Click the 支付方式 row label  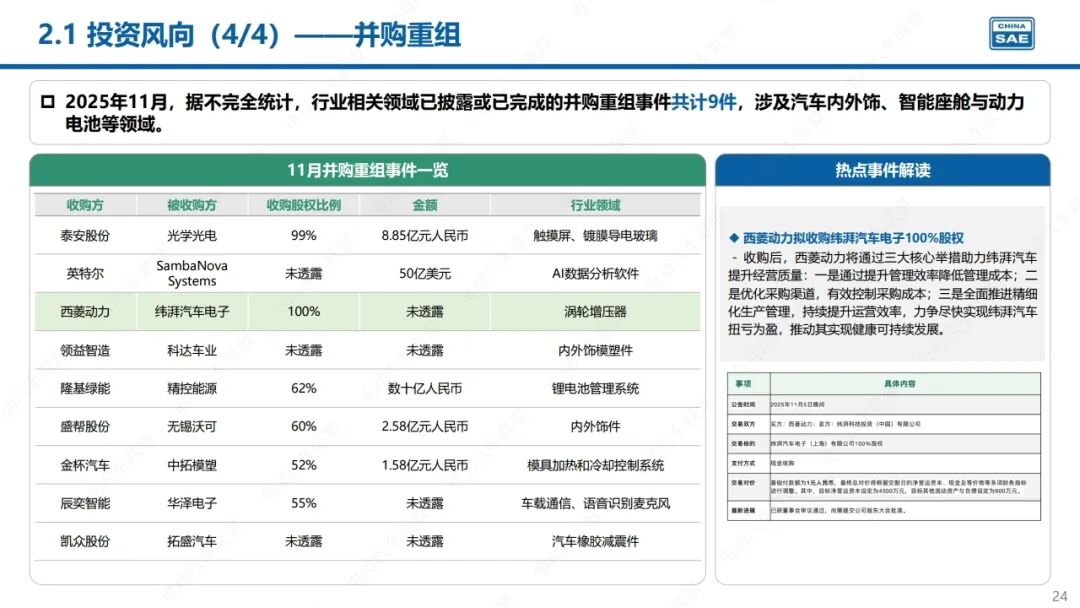pyautogui.click(x=743, y=463)
